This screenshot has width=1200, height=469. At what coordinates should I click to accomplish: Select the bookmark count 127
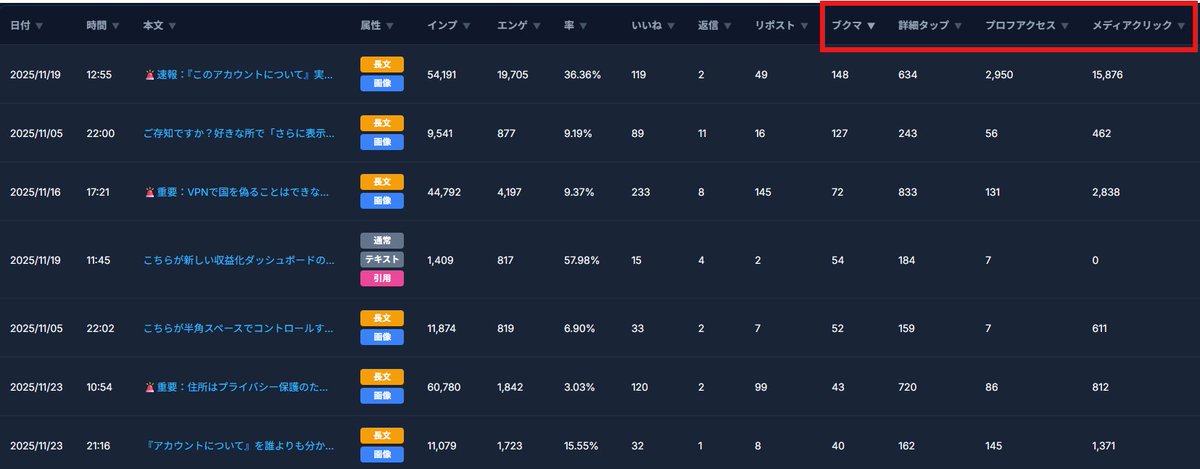coord(839,133)
